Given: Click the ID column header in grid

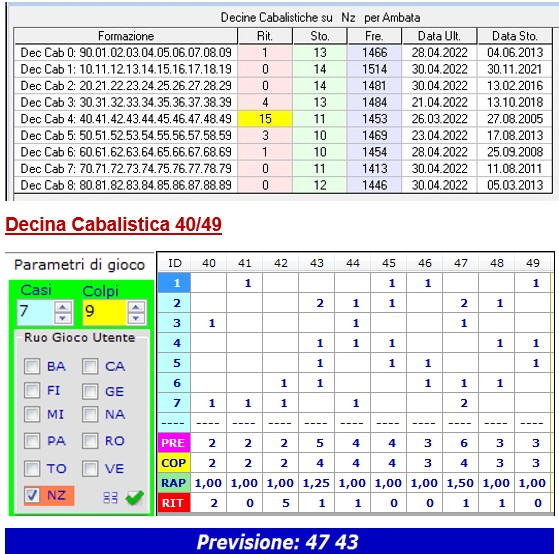Looking at the screenshot, I should tap(174, 263).
